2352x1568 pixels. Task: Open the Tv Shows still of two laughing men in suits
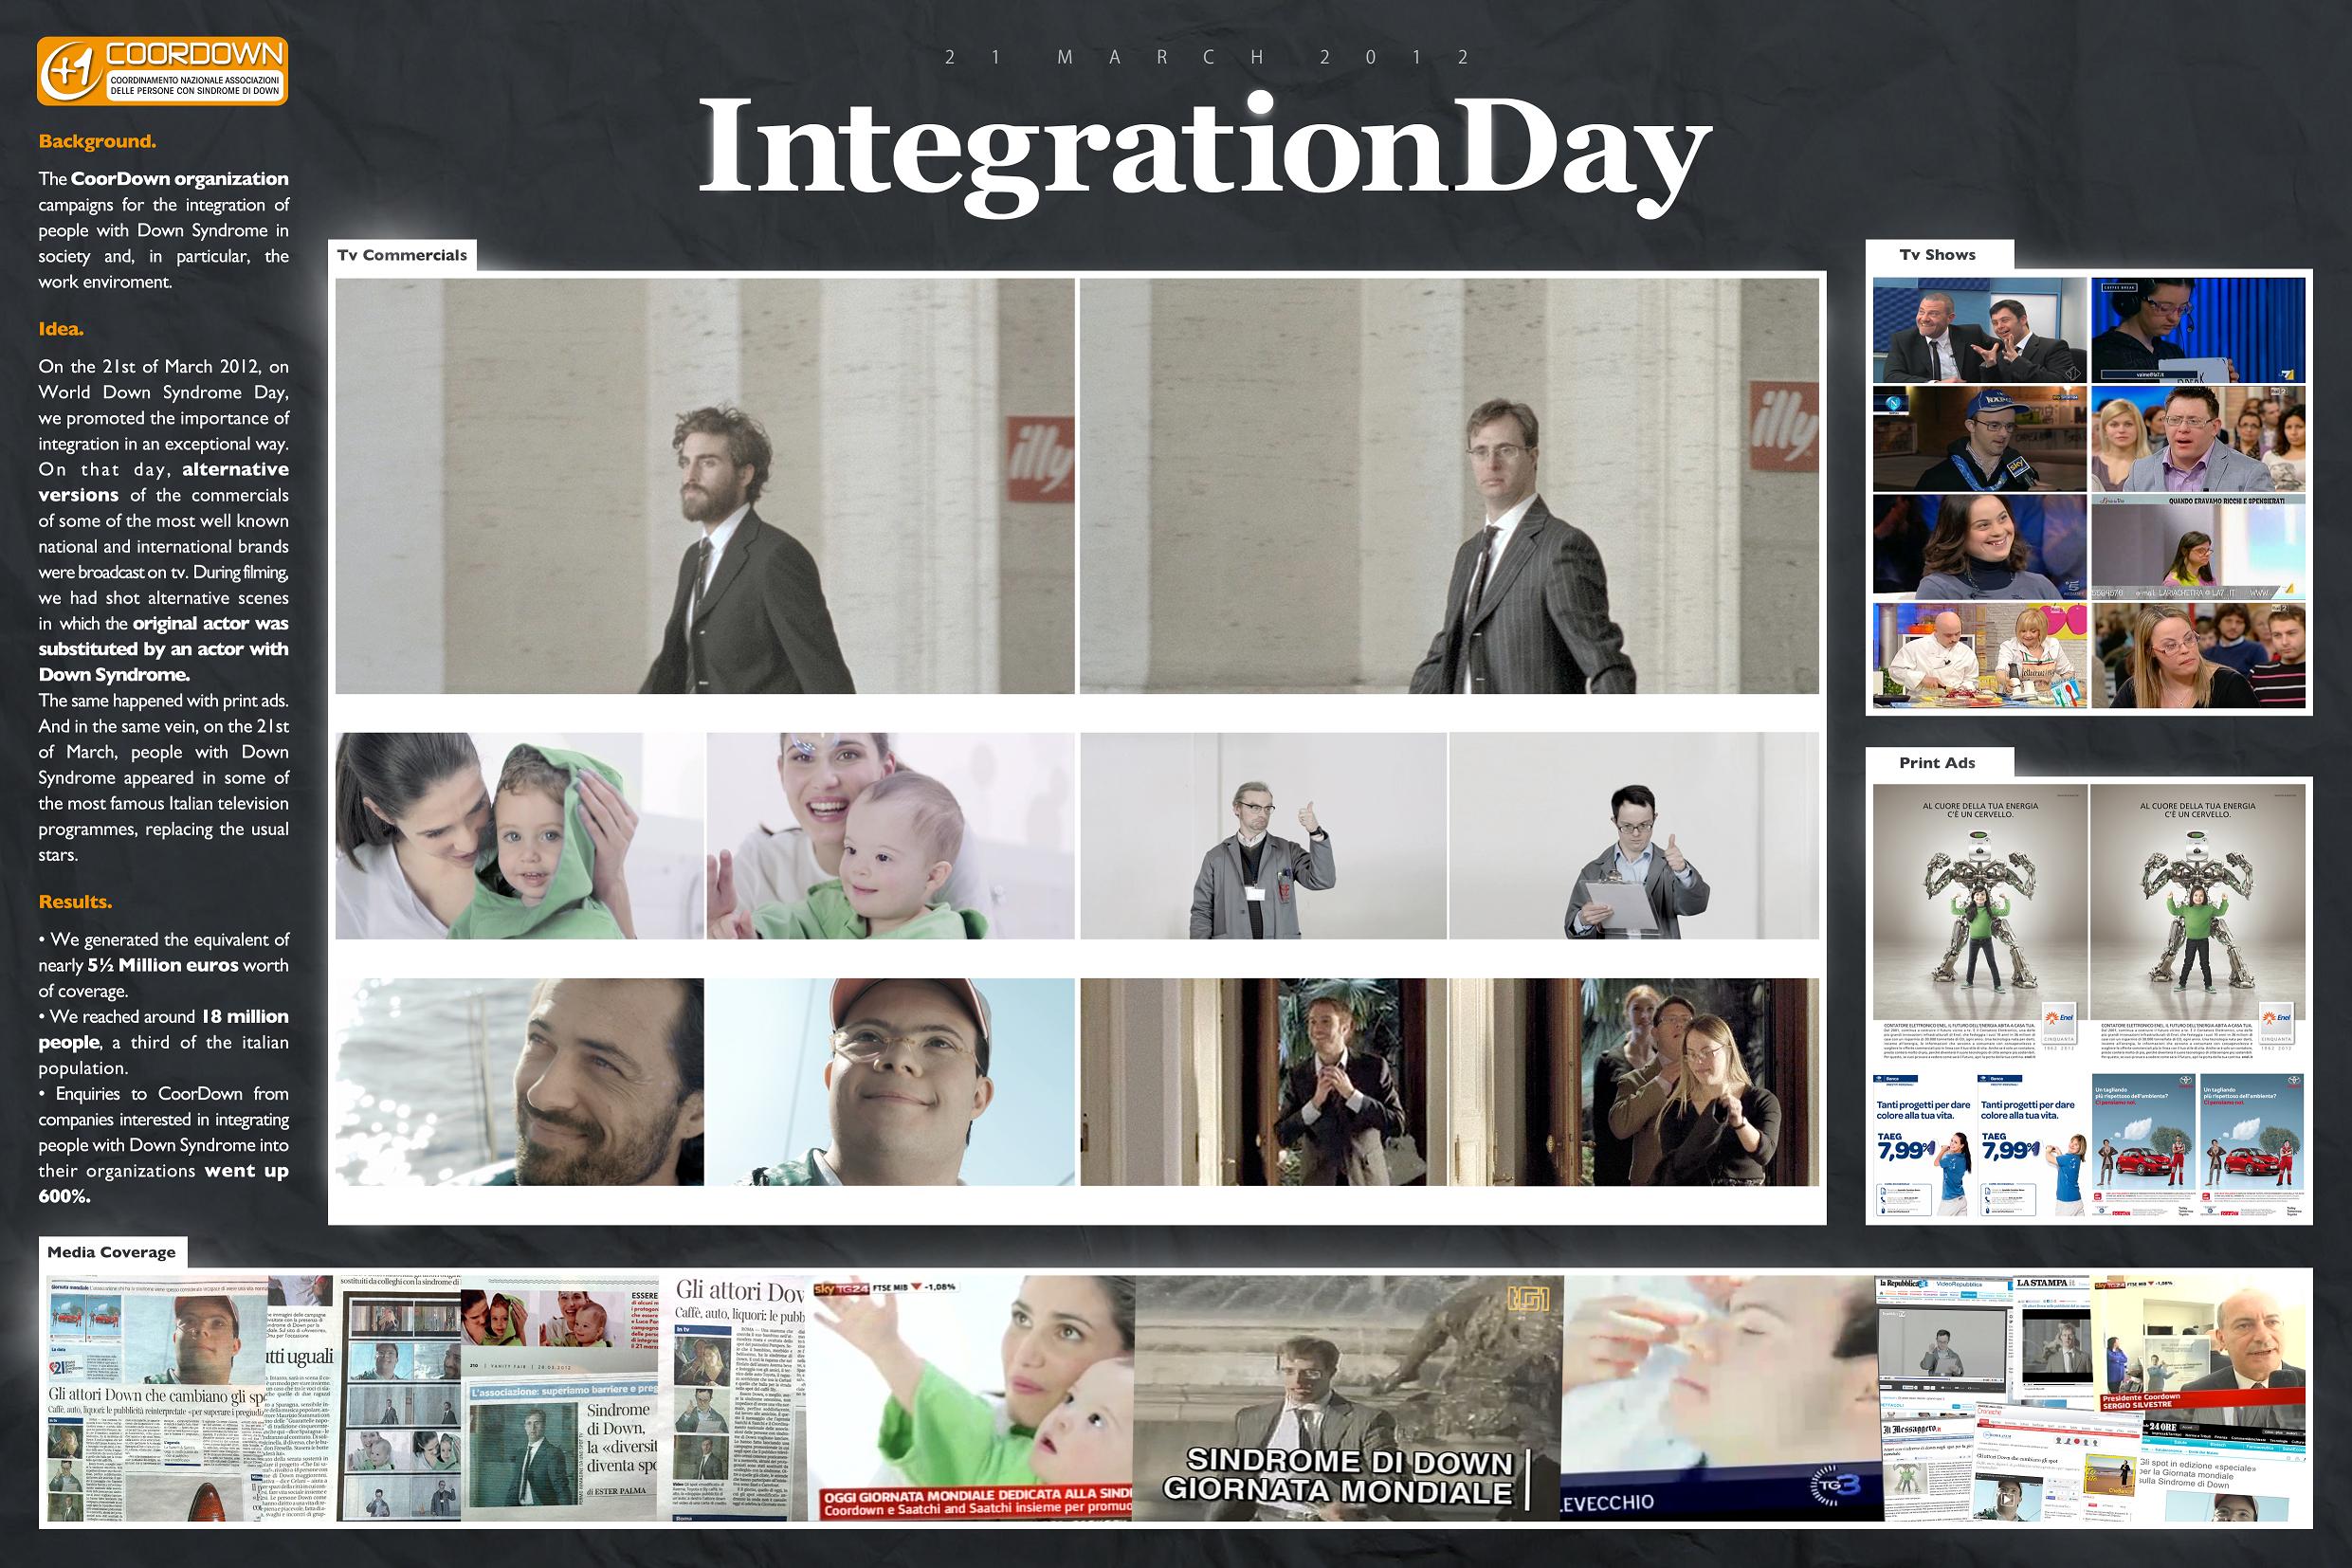(x=1980, y=330)
